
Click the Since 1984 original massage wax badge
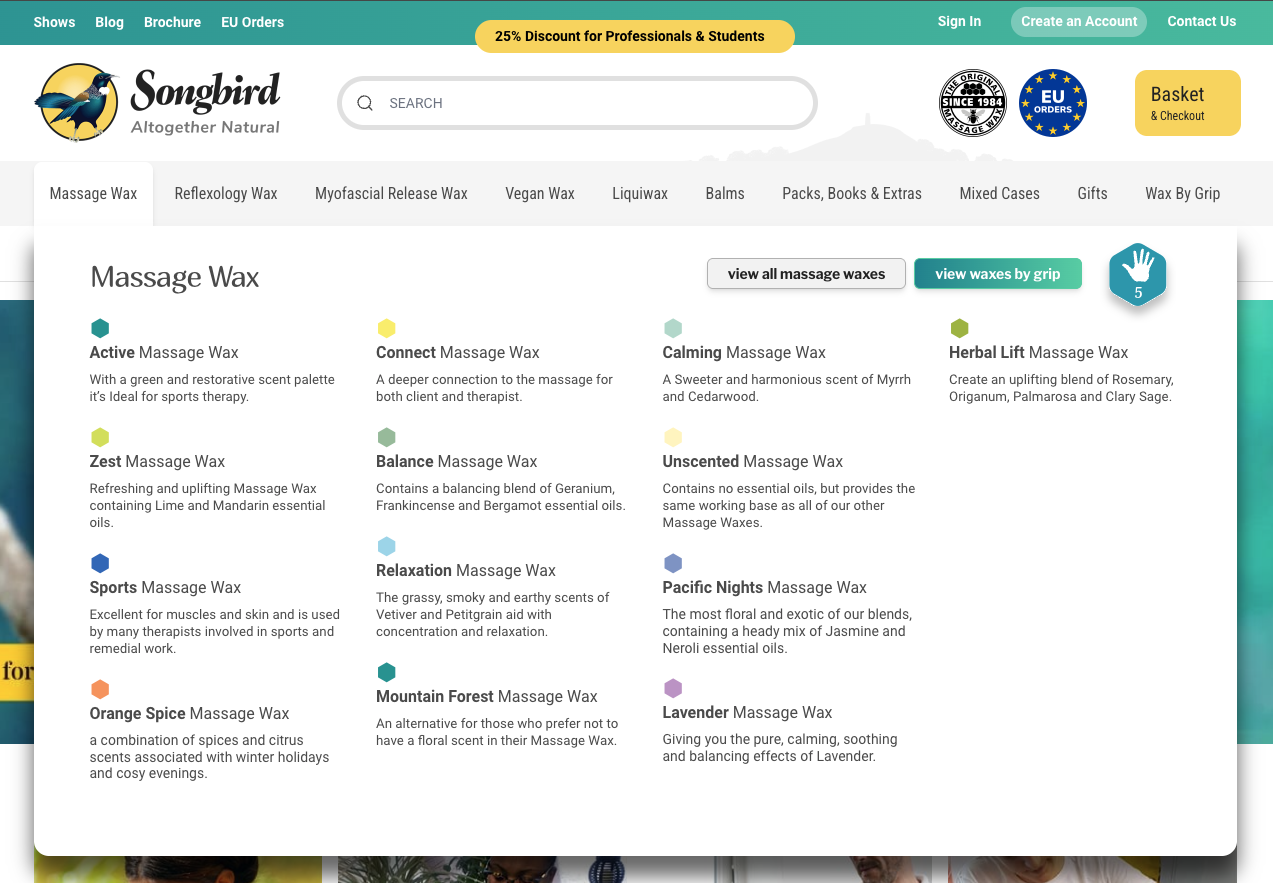(972, 103)
